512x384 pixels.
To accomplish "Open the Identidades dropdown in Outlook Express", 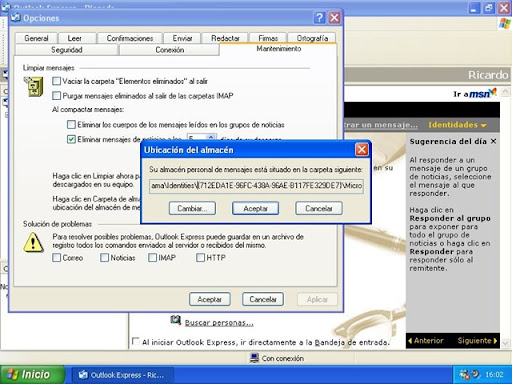I will [x=457, y=125].
